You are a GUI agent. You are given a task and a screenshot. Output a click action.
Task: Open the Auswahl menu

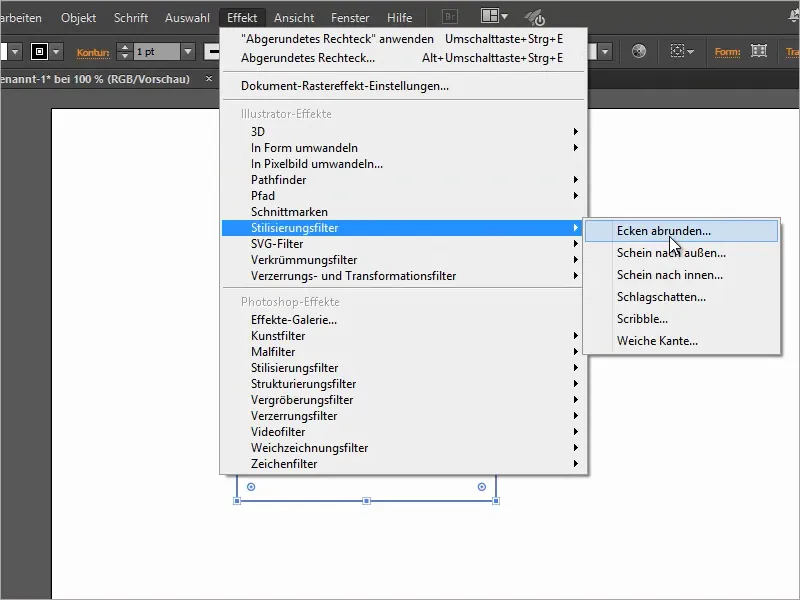click(x=187, y=18)
